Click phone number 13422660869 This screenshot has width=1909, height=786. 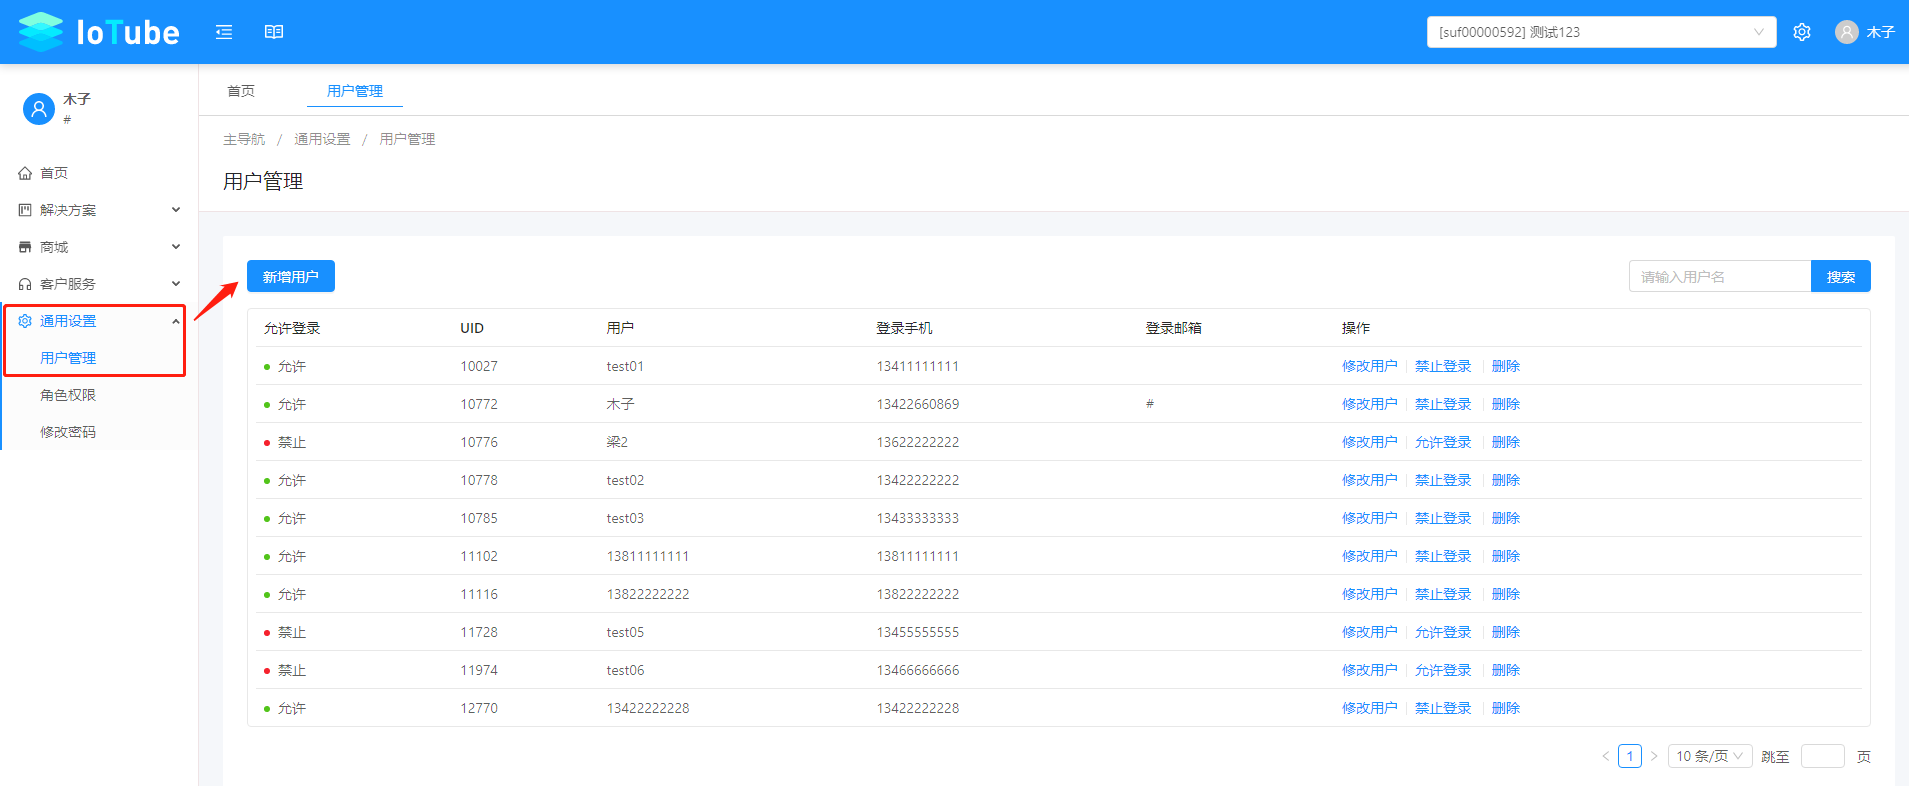(x=918, y=404)
